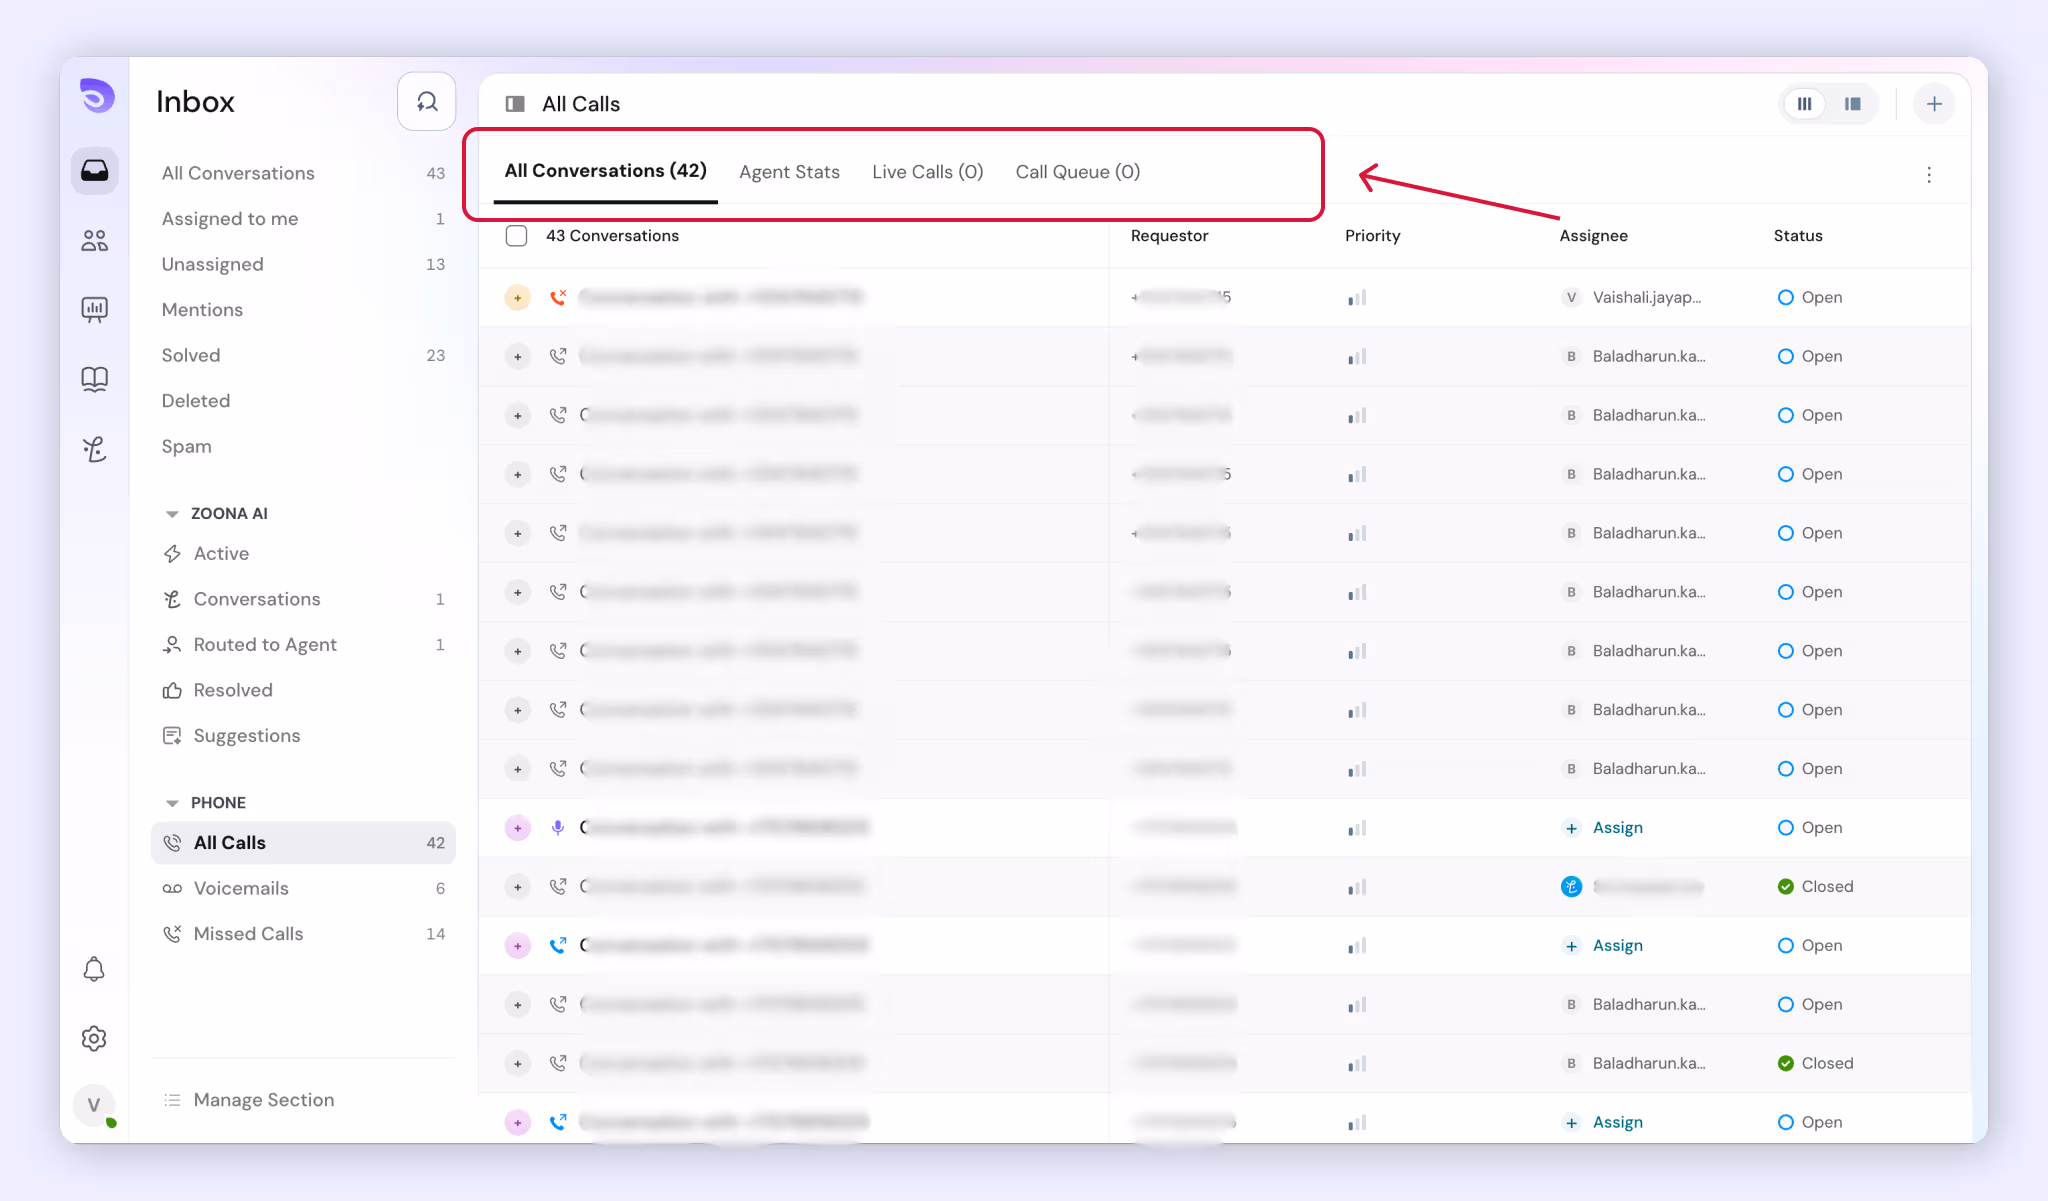The width and height of the screenshot is (2048, 1201).
Task: Click Requestor column header
Action: 1169,236
